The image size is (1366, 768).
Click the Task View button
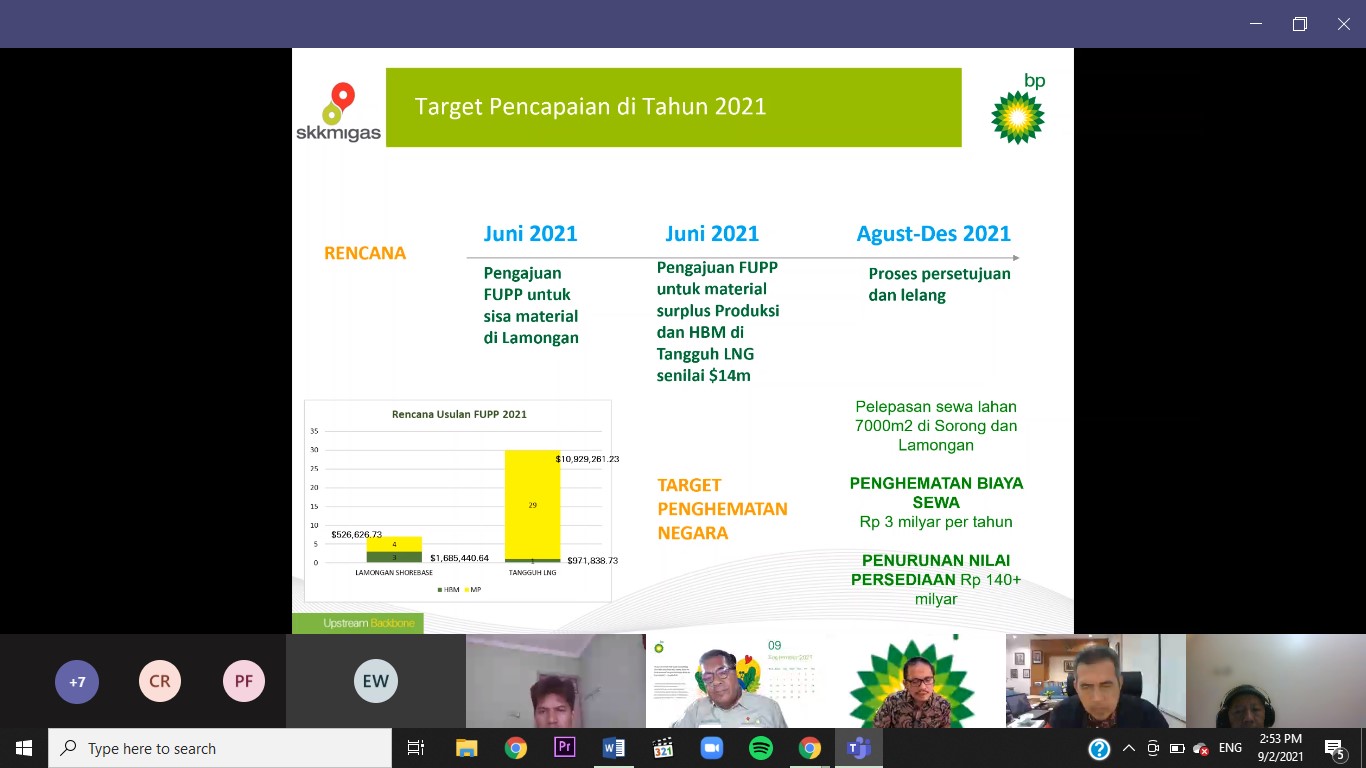pyautogui.click(x=416, y=748)
